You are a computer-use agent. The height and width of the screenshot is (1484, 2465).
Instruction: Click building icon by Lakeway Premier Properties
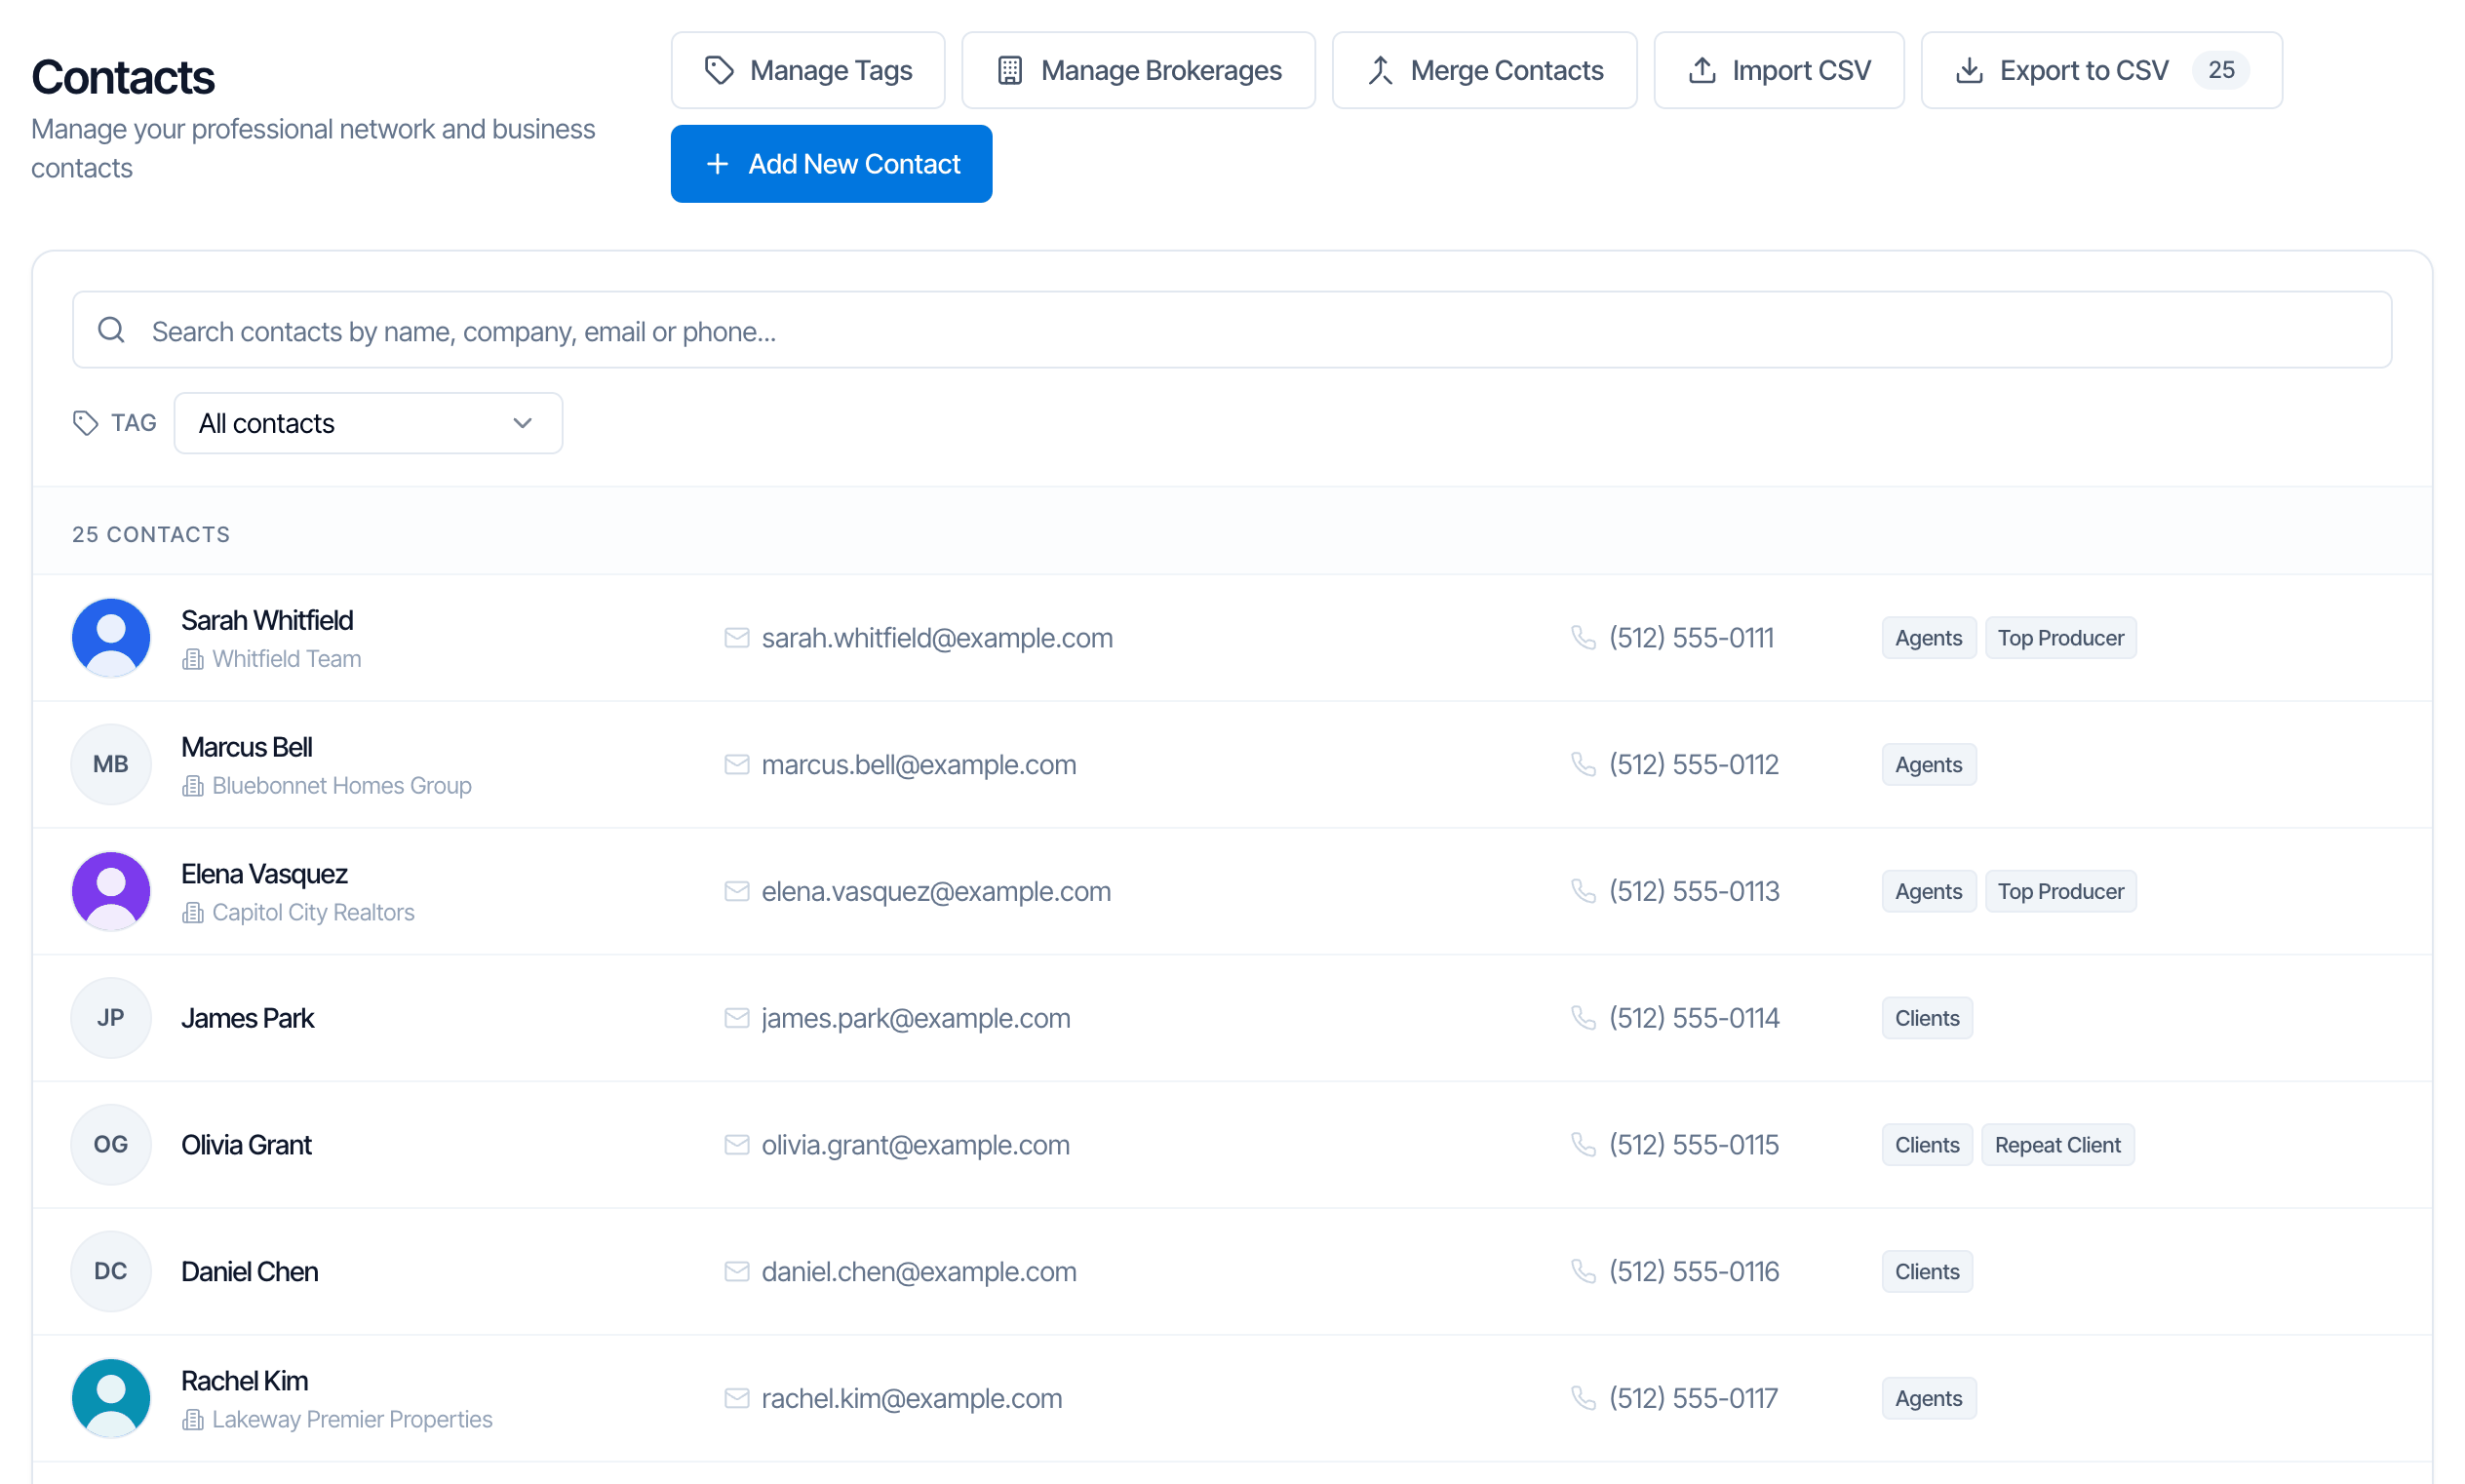coord(193,1420)
